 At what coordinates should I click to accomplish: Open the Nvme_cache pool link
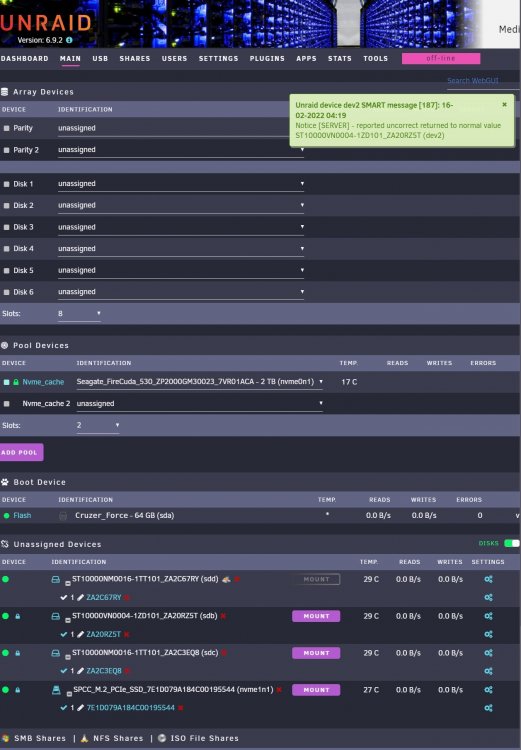tap(43, 382)
